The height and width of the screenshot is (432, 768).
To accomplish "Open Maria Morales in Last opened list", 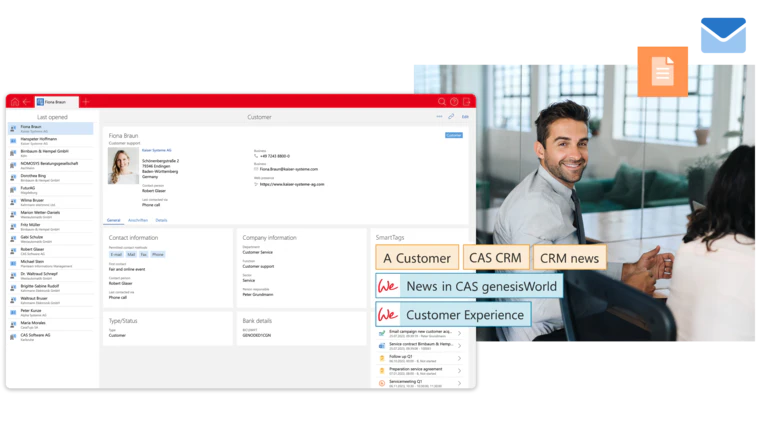I will pyautogui.click(x=50, y=324).
